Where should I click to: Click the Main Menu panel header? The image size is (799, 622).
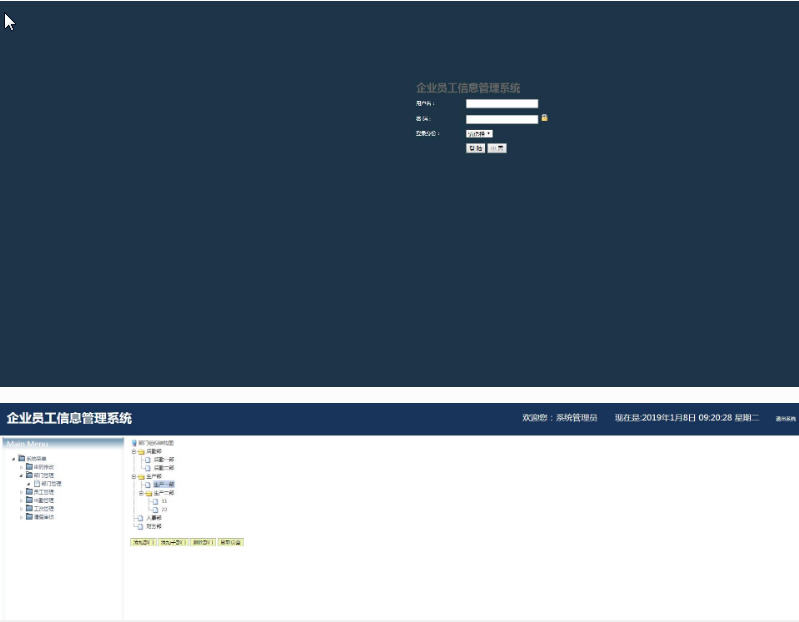(x=63, y=444)
